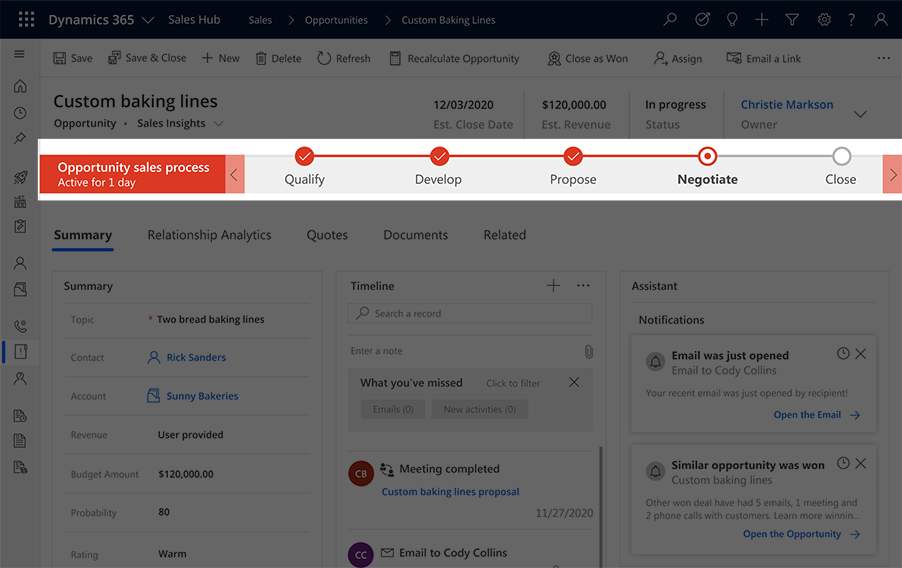Open the Related tab

(504, 235)
